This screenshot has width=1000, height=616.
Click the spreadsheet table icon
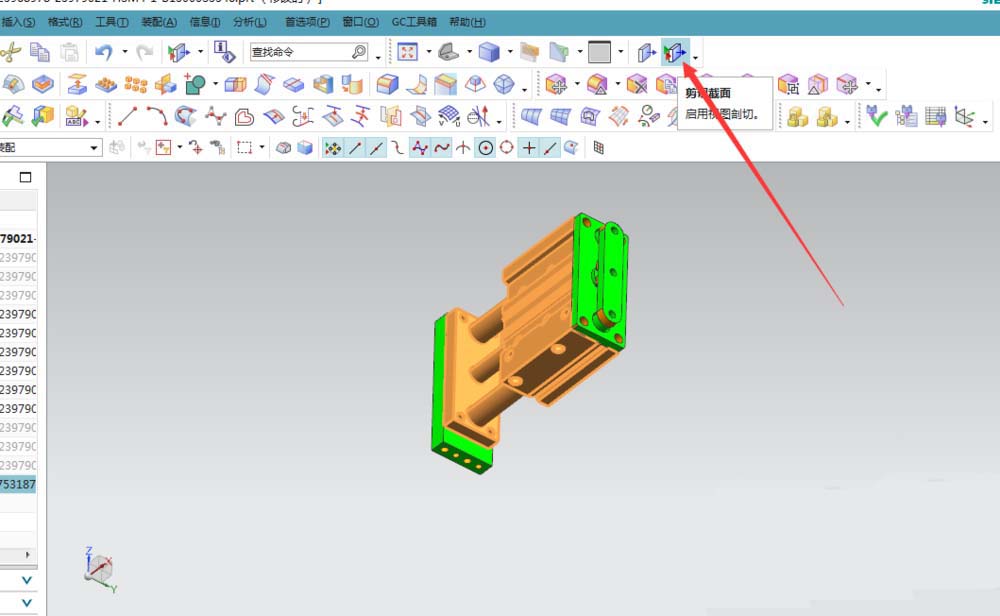[x=936, y=117]
